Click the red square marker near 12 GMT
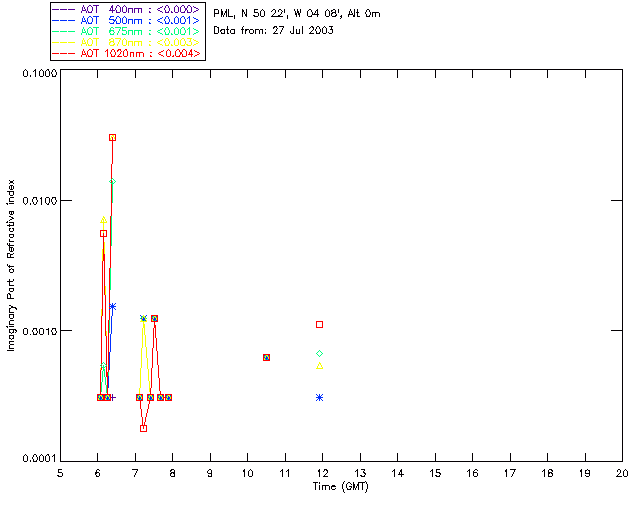The width and height of the screenshot is (640, 512). tap(320, 325)
